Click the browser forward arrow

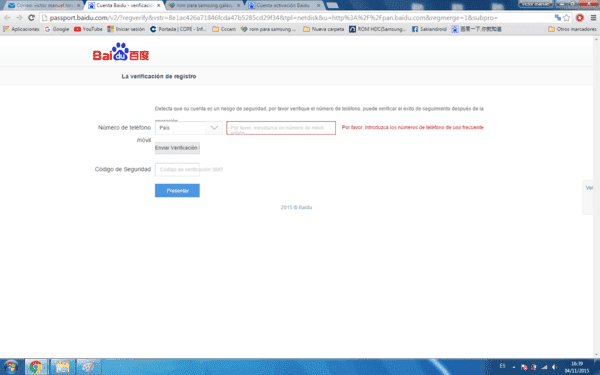19,18
